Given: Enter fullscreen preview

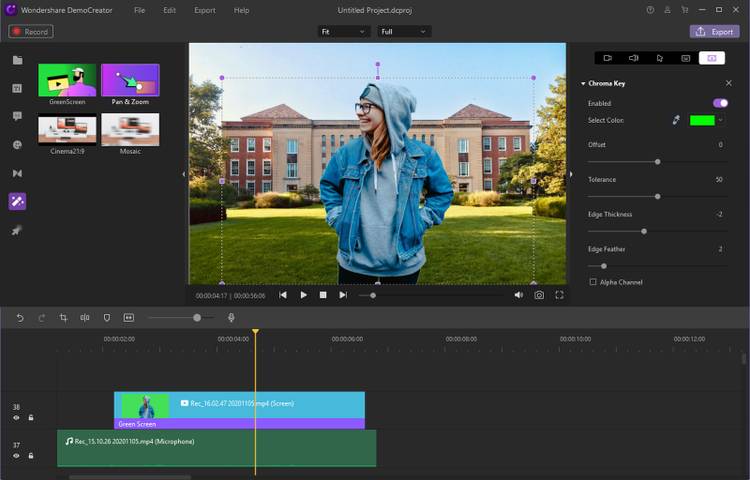Looking at the screenshot, I should pyautogui.click(x=559, y=295).
